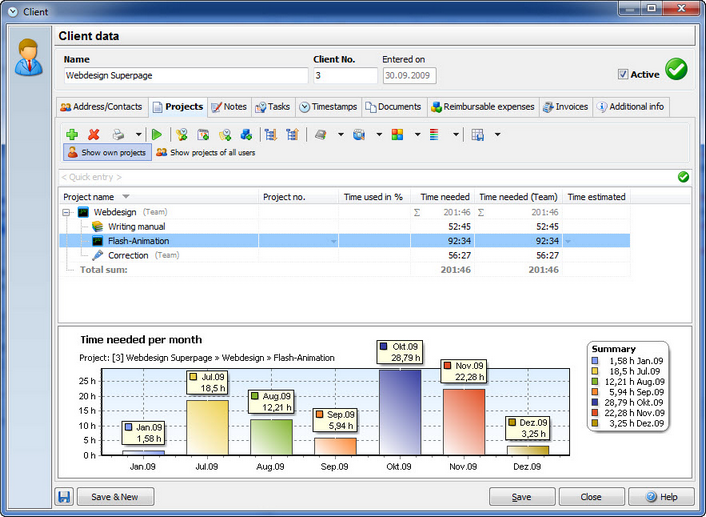Toggle the Active checkbox
Viewport: 706px width, 517px height.
point(623,74)
